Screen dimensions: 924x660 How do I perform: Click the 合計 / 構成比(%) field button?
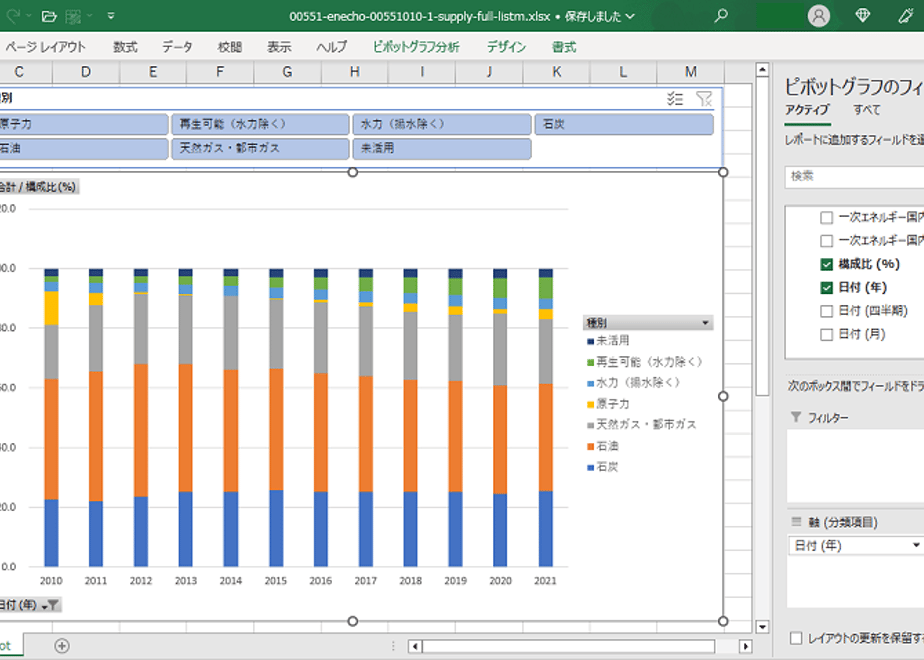click(x=38, y=187)
